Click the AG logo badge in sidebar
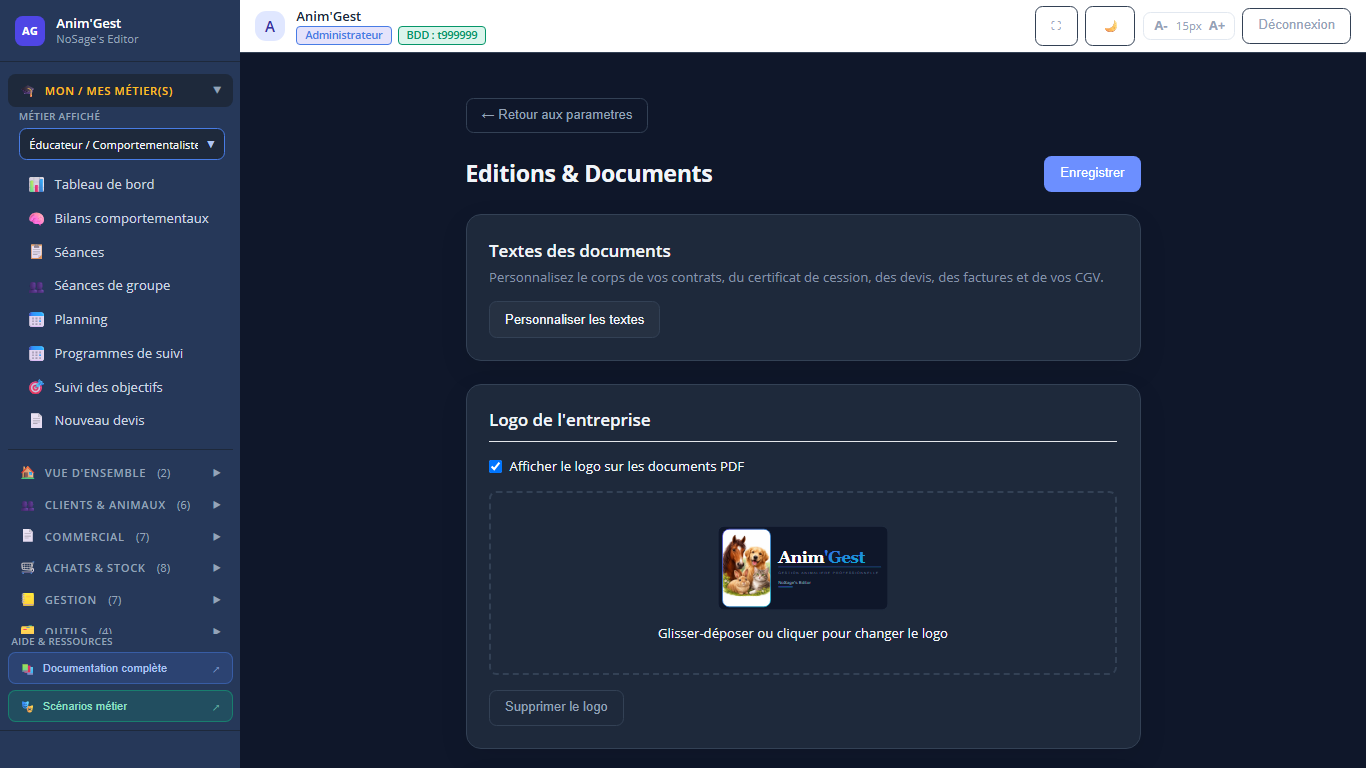The height and width of the screenshot is (768, 1366). [30, 31]
